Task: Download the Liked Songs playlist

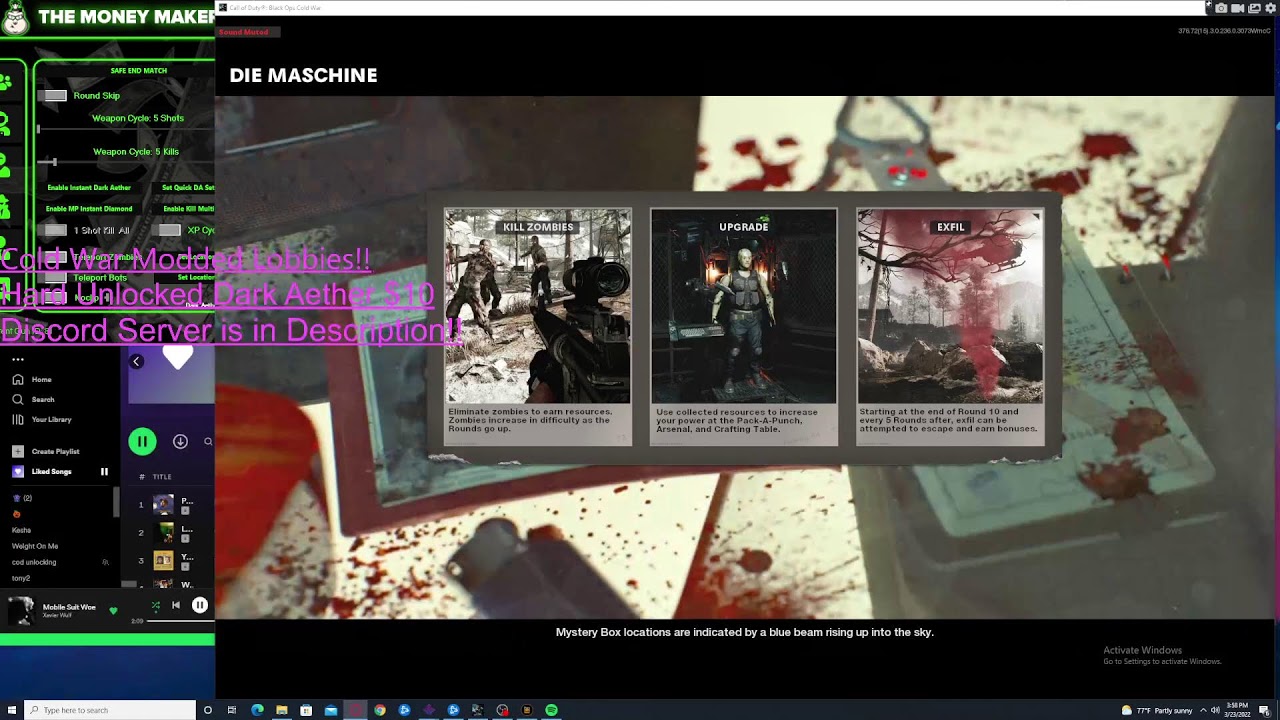Action: [180, 441]
